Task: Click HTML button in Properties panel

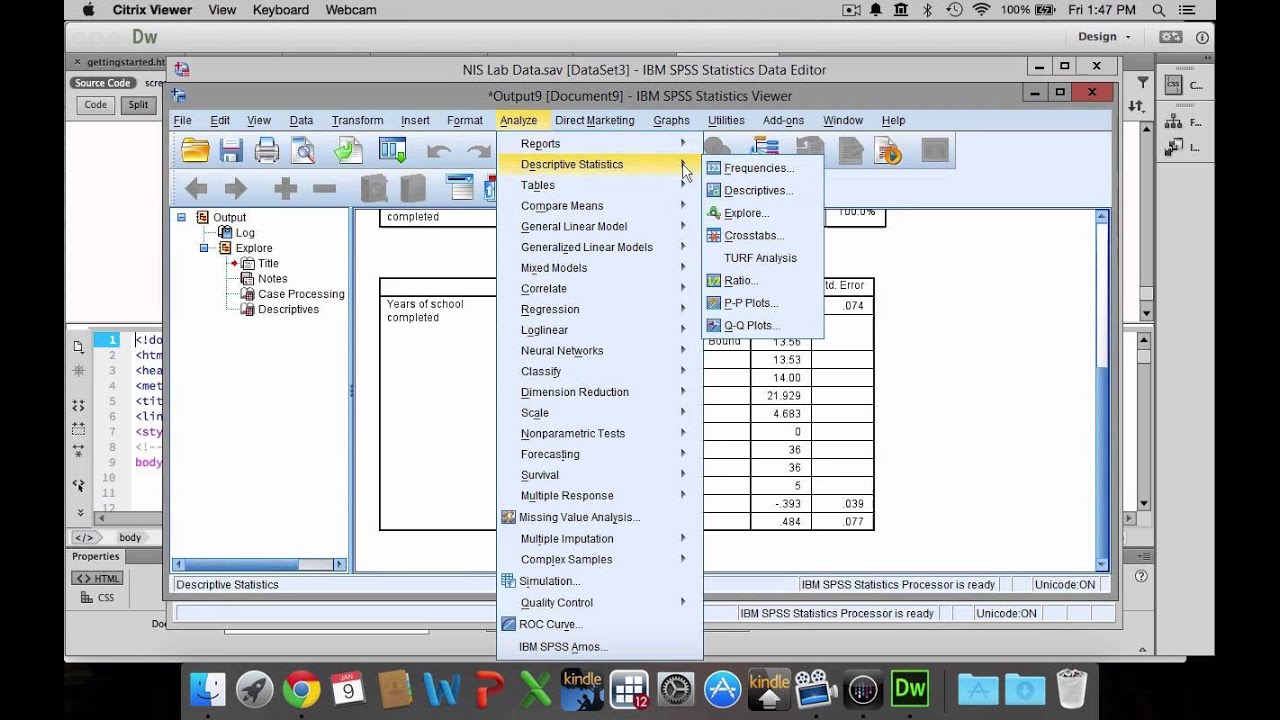Action: [x=97, y=578]
